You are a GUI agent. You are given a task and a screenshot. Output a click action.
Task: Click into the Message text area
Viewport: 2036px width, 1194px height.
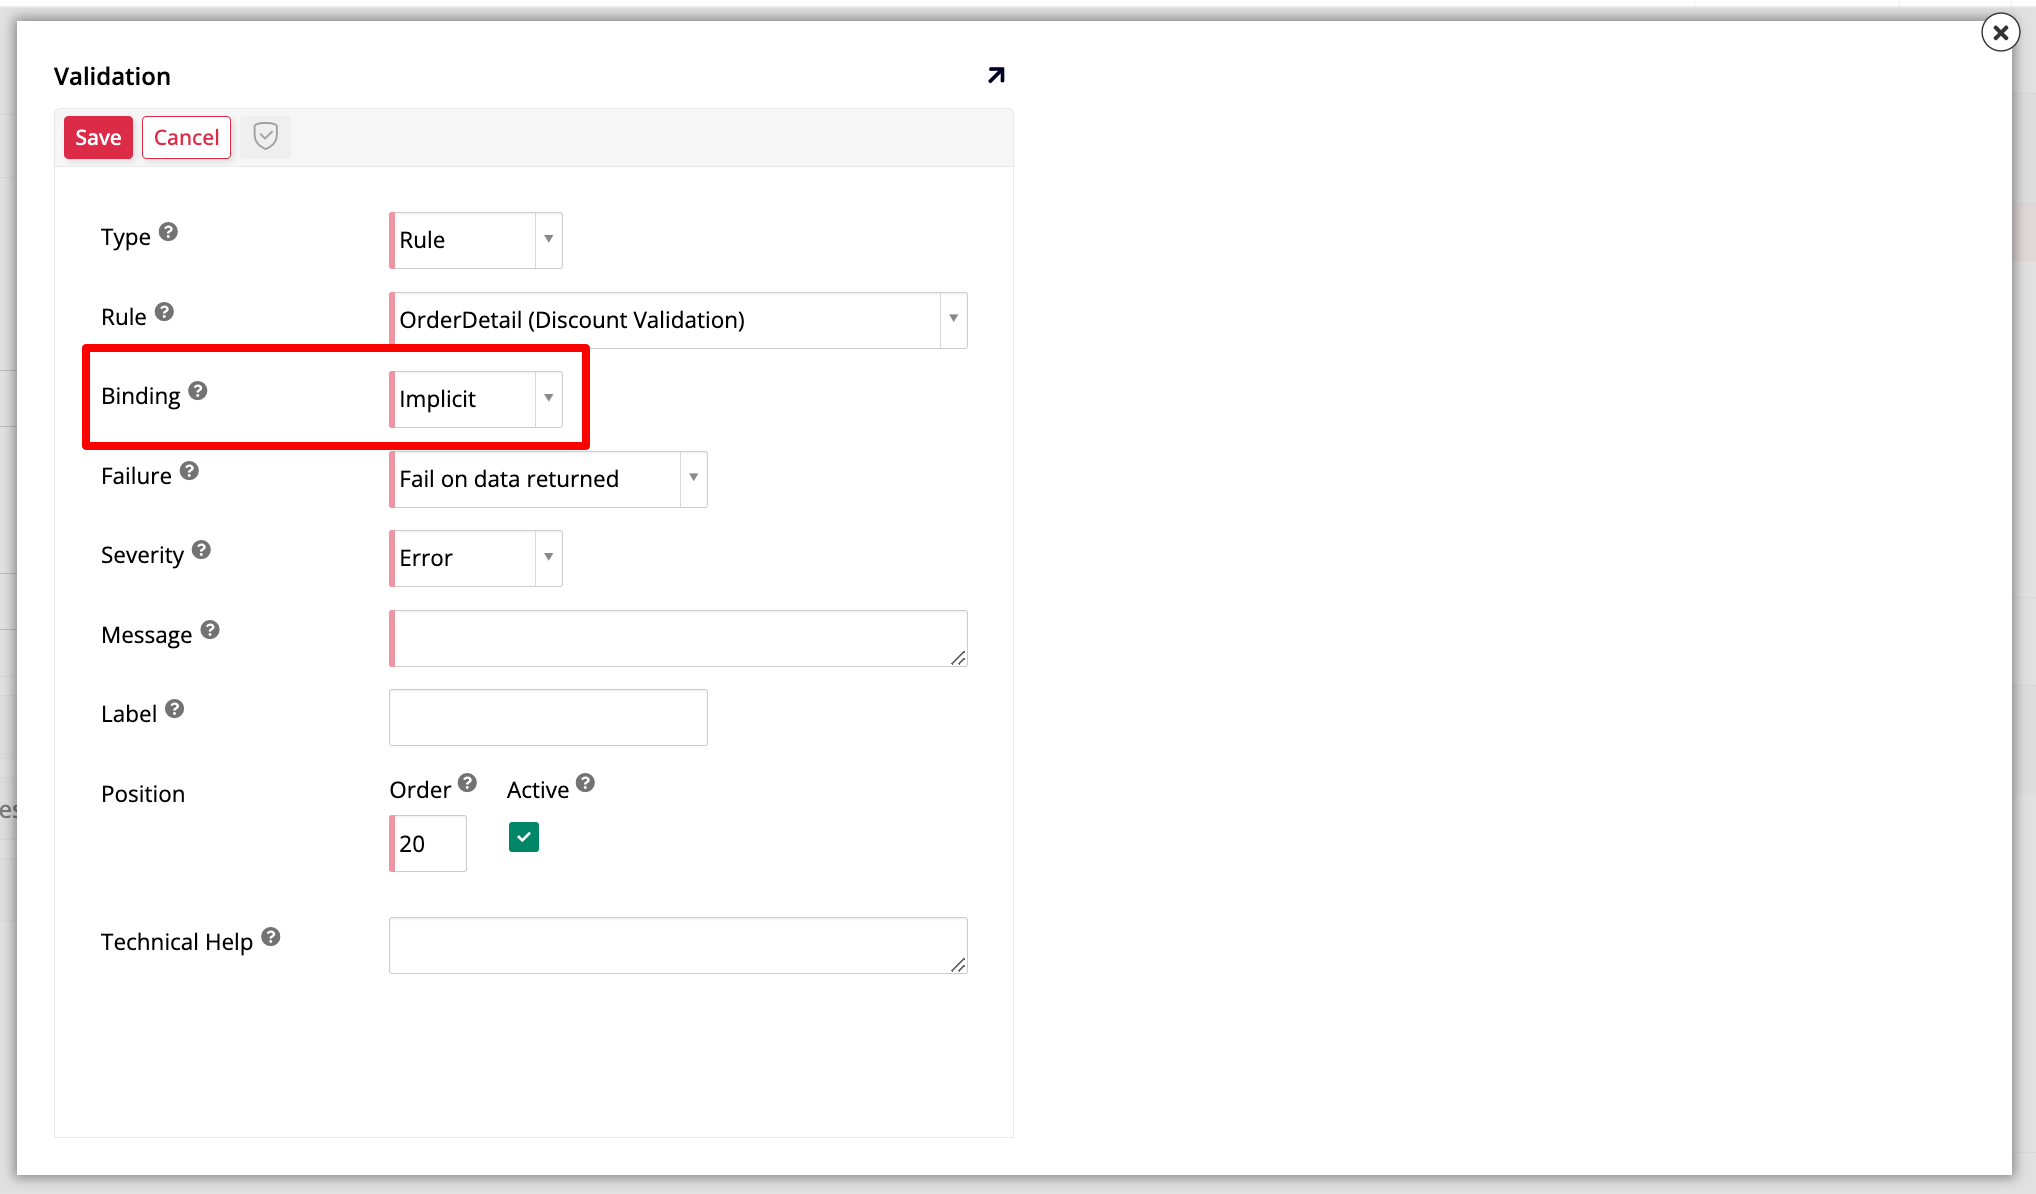(x=678, y=638)
